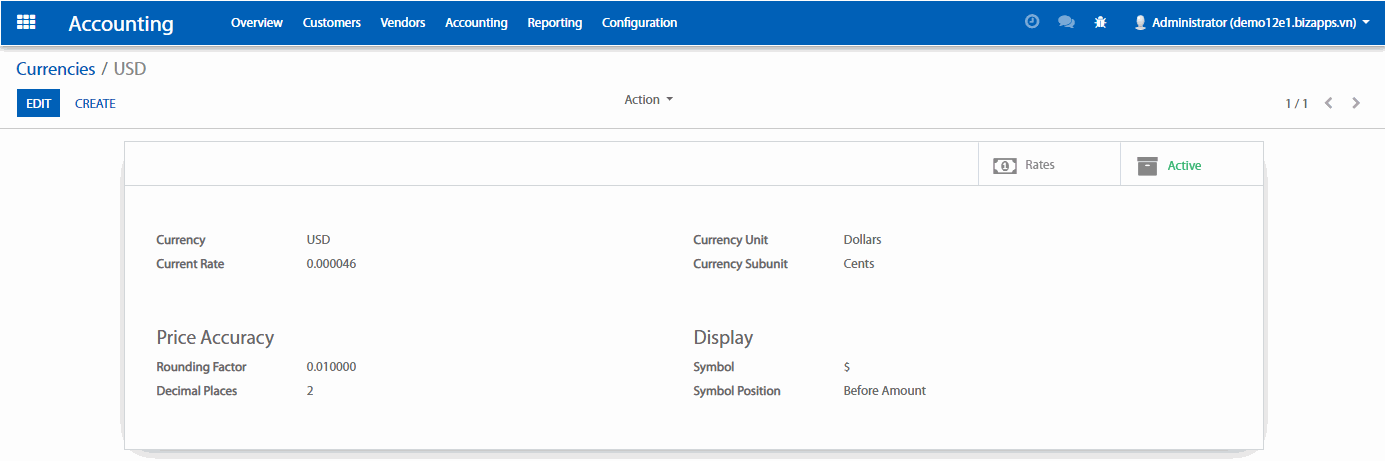The height and width of the screenshot is (461, 1385).
Task: Select the Customers menu
Action: click(331, 22)
